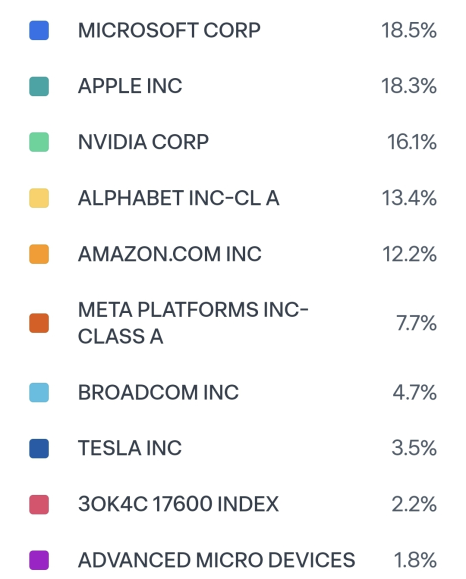Click the green NVIDIA Corp color swatch
Screen dimensions: 466x579
click(39, 142)
